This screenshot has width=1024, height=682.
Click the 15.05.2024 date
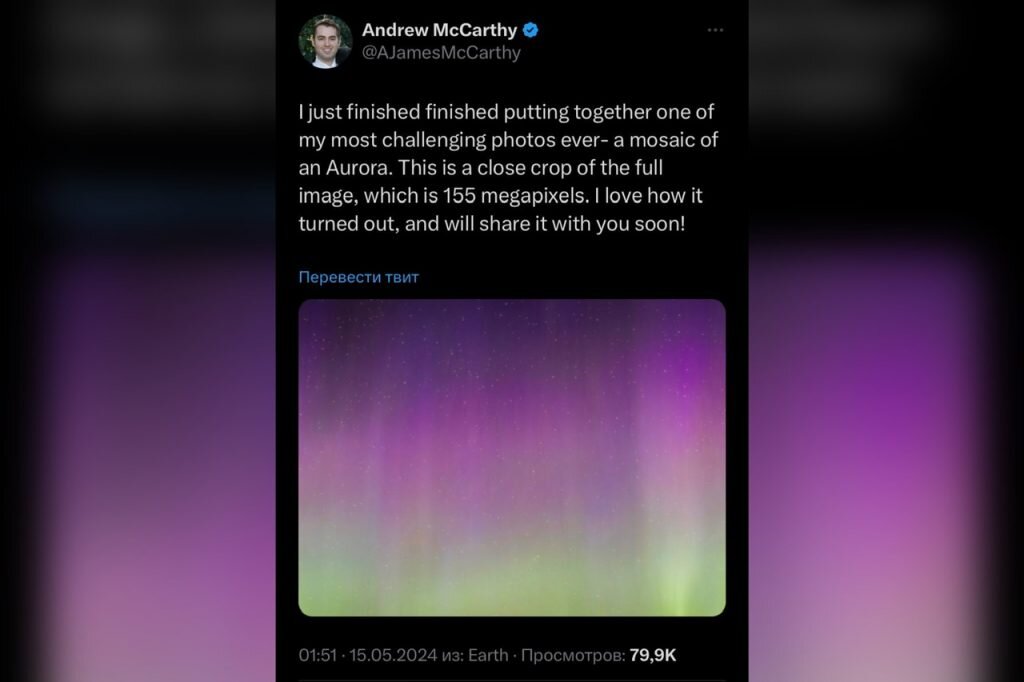(392, 655)
